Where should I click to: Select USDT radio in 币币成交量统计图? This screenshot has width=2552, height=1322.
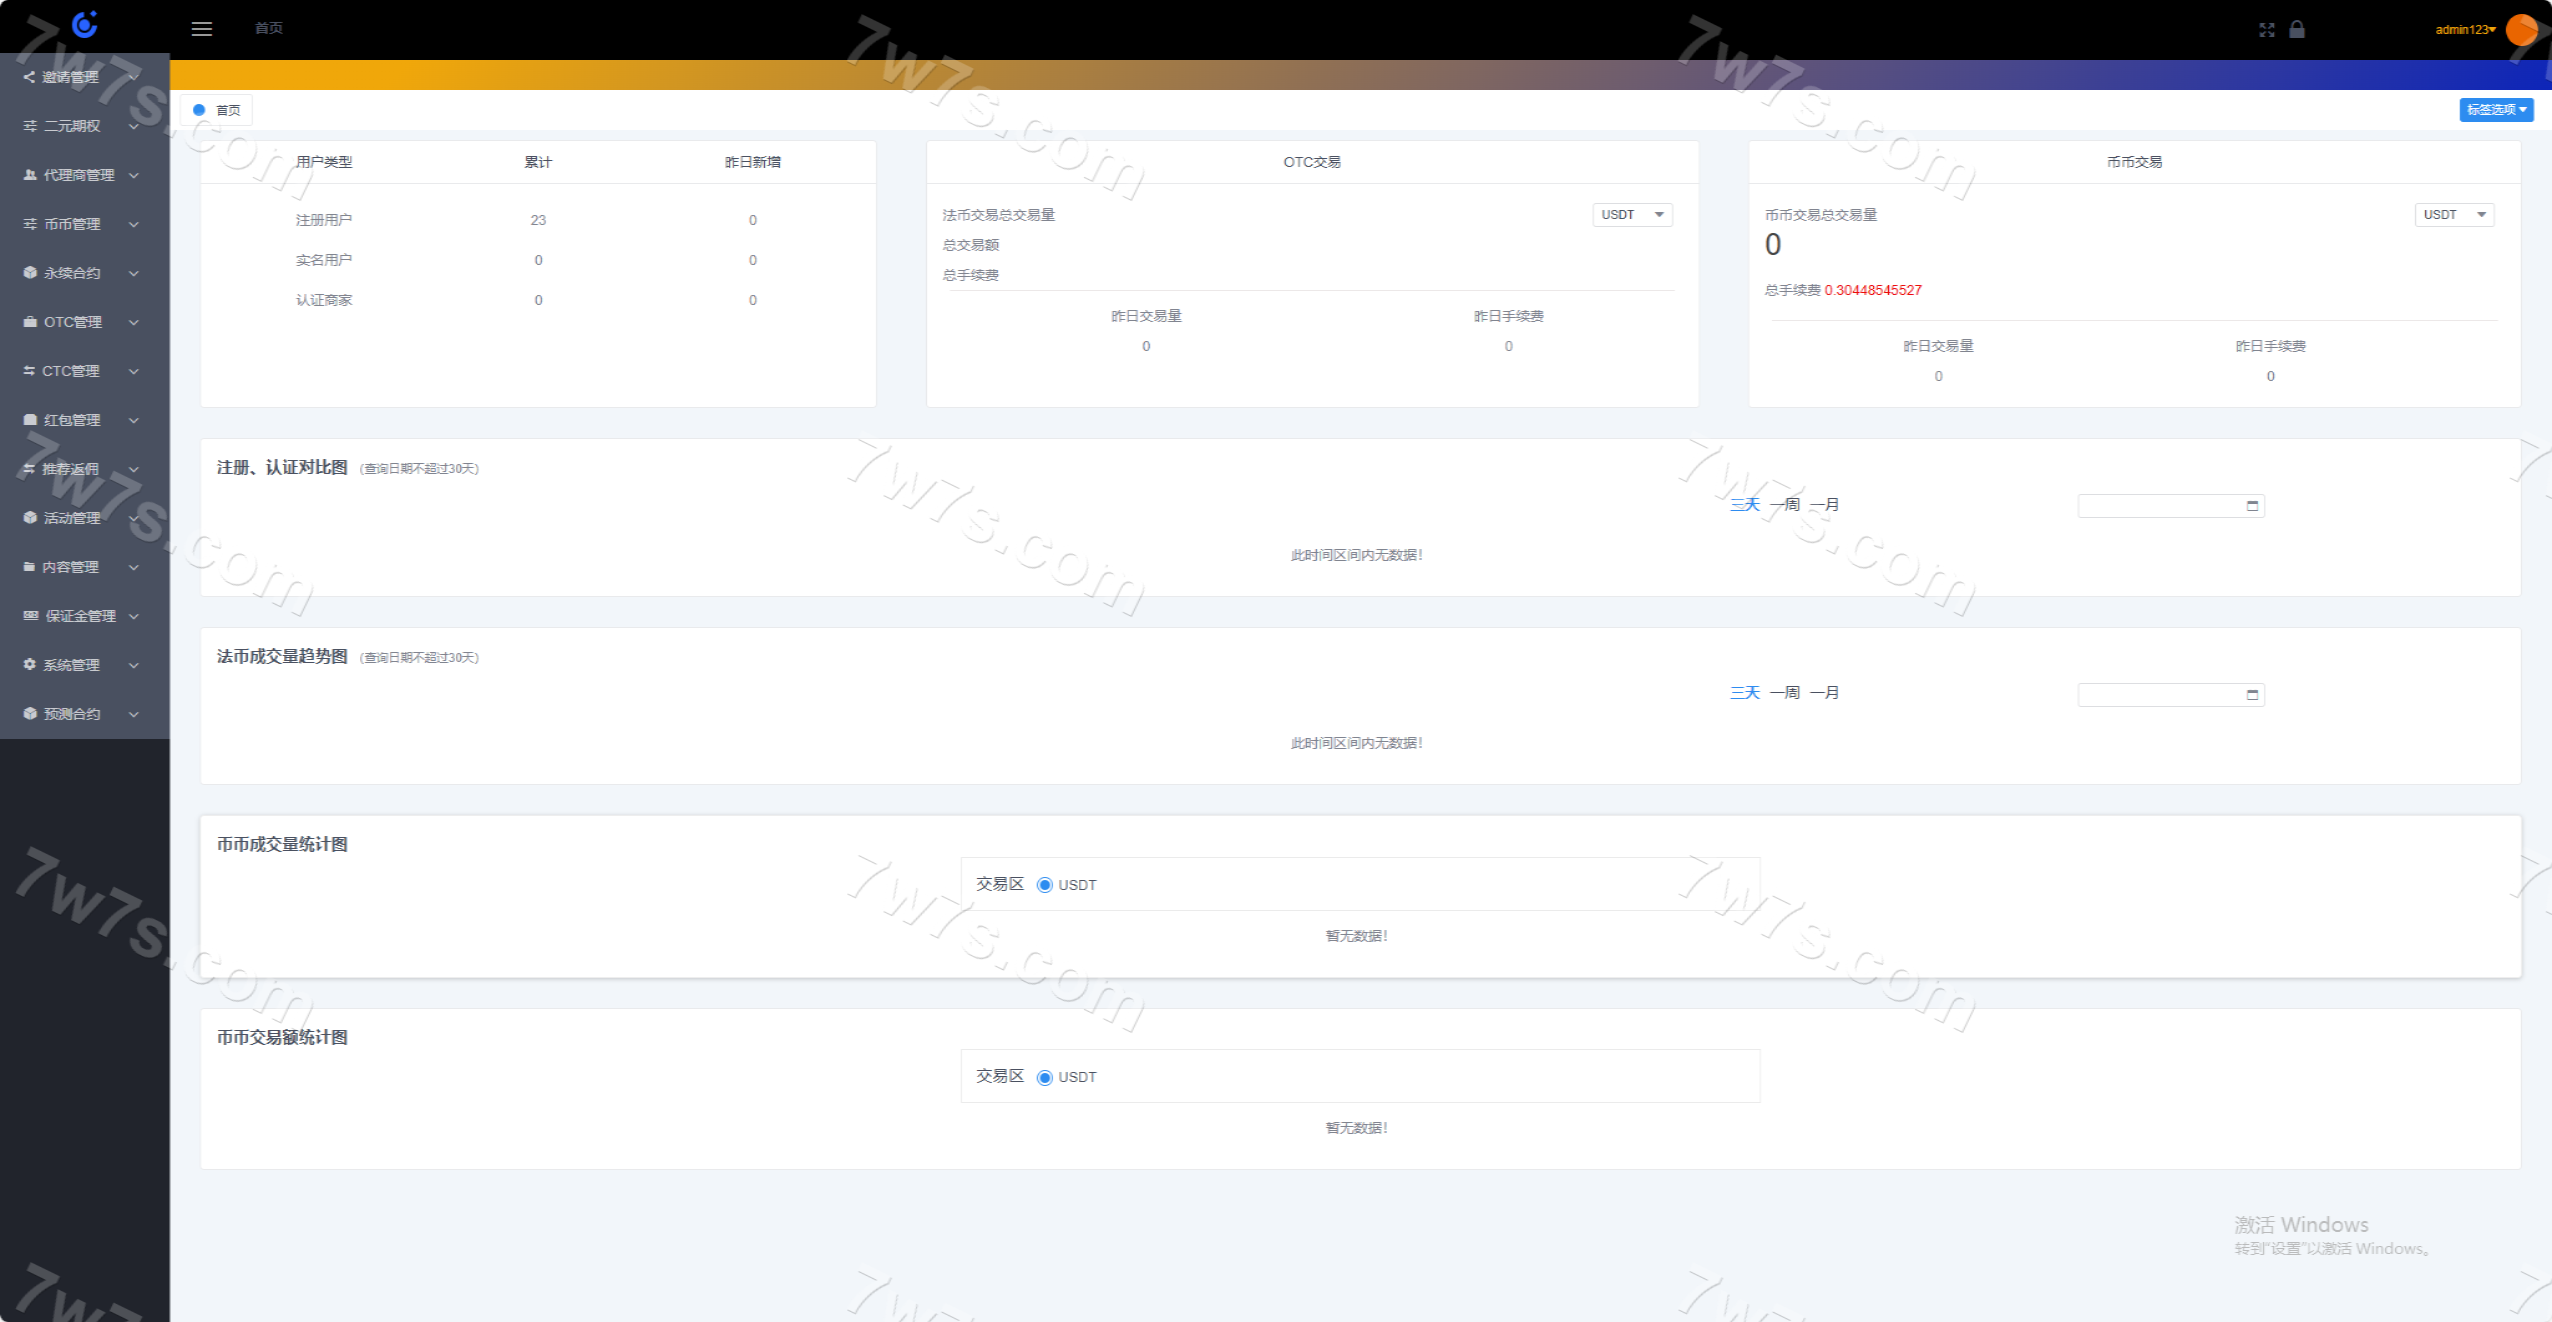click(x=1045, y=885)
